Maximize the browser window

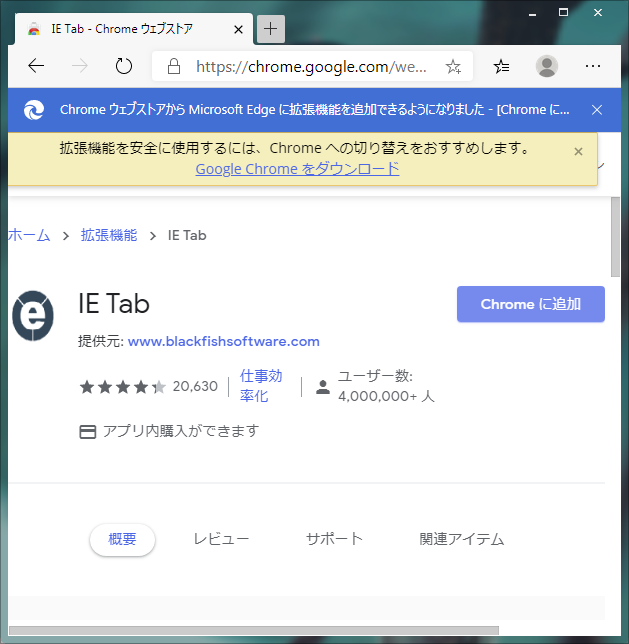564,13
